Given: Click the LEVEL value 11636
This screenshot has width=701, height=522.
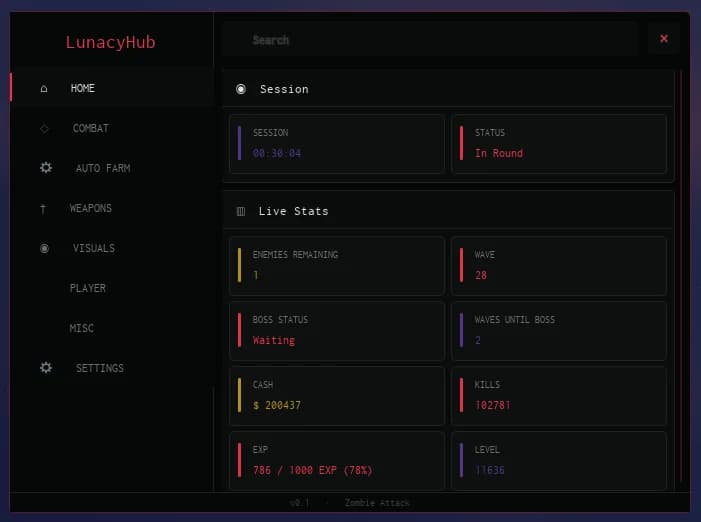Looking at the screenshot, I should pyautogui.click(x=490, y=470).
